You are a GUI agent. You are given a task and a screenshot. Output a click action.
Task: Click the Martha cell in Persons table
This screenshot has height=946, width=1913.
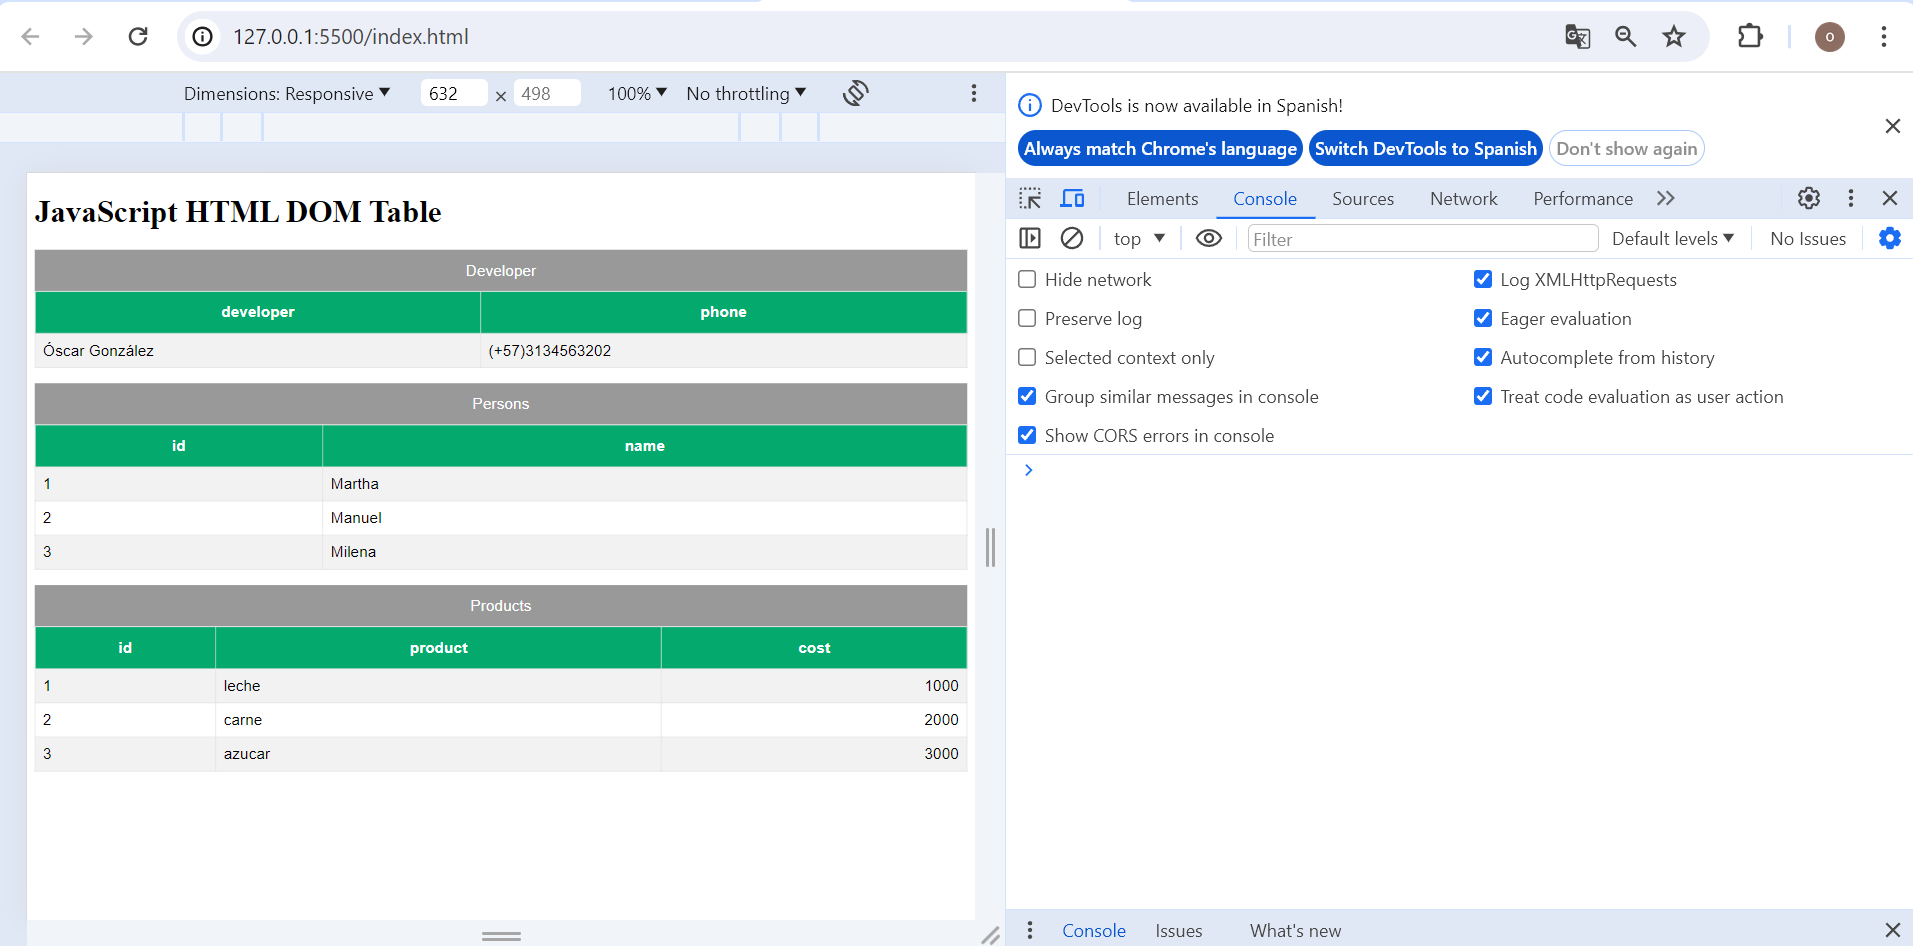click(x=644, y=483)
